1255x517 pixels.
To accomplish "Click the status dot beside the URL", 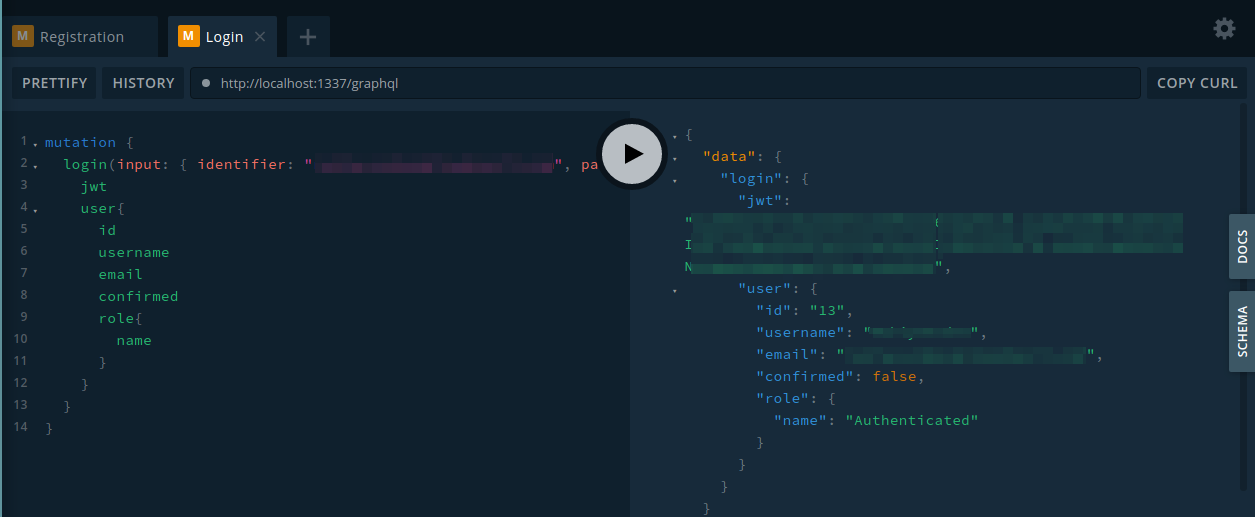I will 206,83.
